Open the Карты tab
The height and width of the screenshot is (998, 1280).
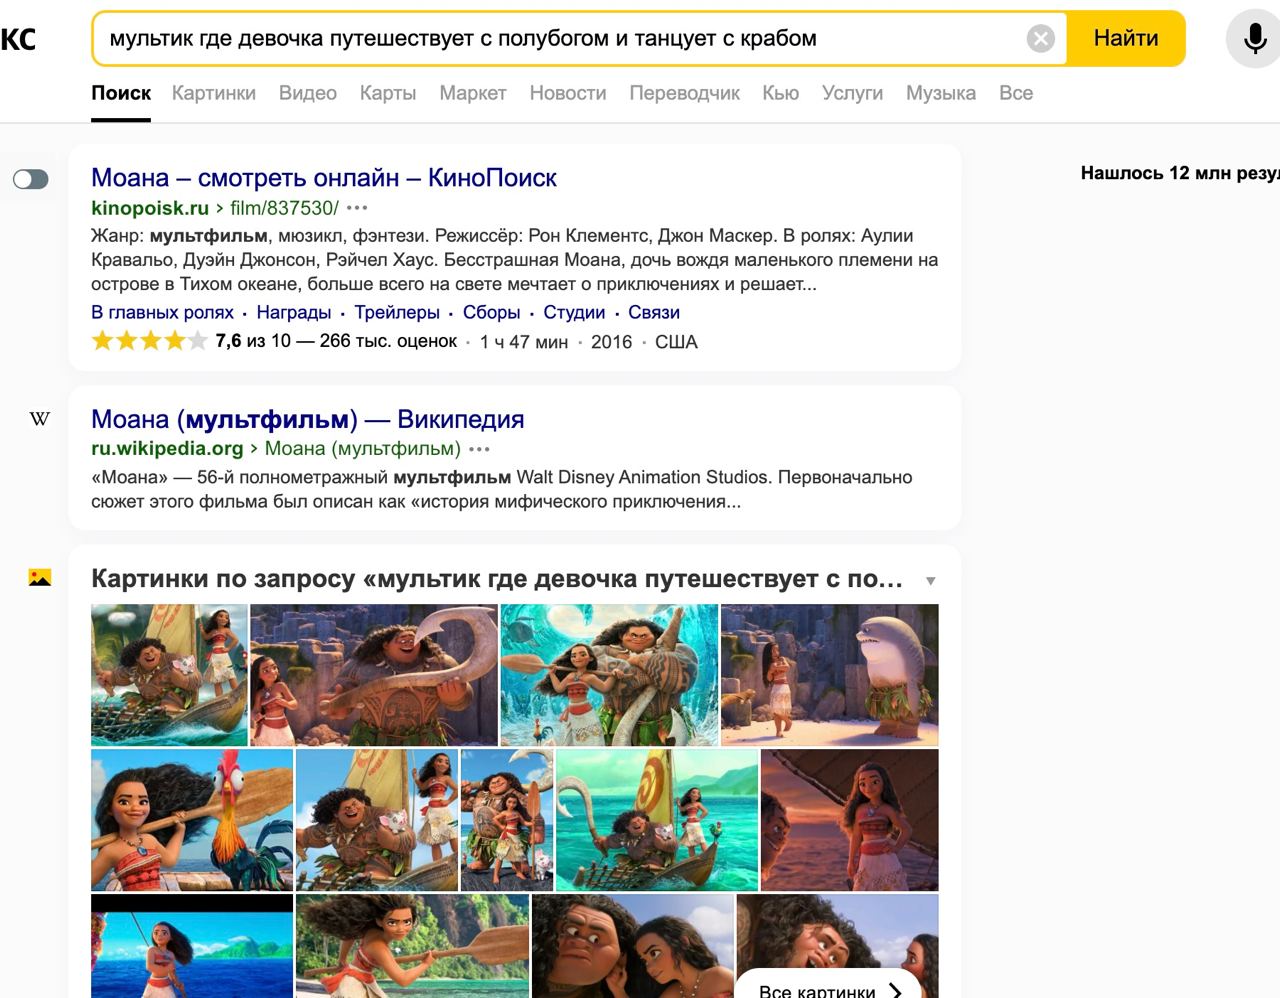[x=388, y=93]
